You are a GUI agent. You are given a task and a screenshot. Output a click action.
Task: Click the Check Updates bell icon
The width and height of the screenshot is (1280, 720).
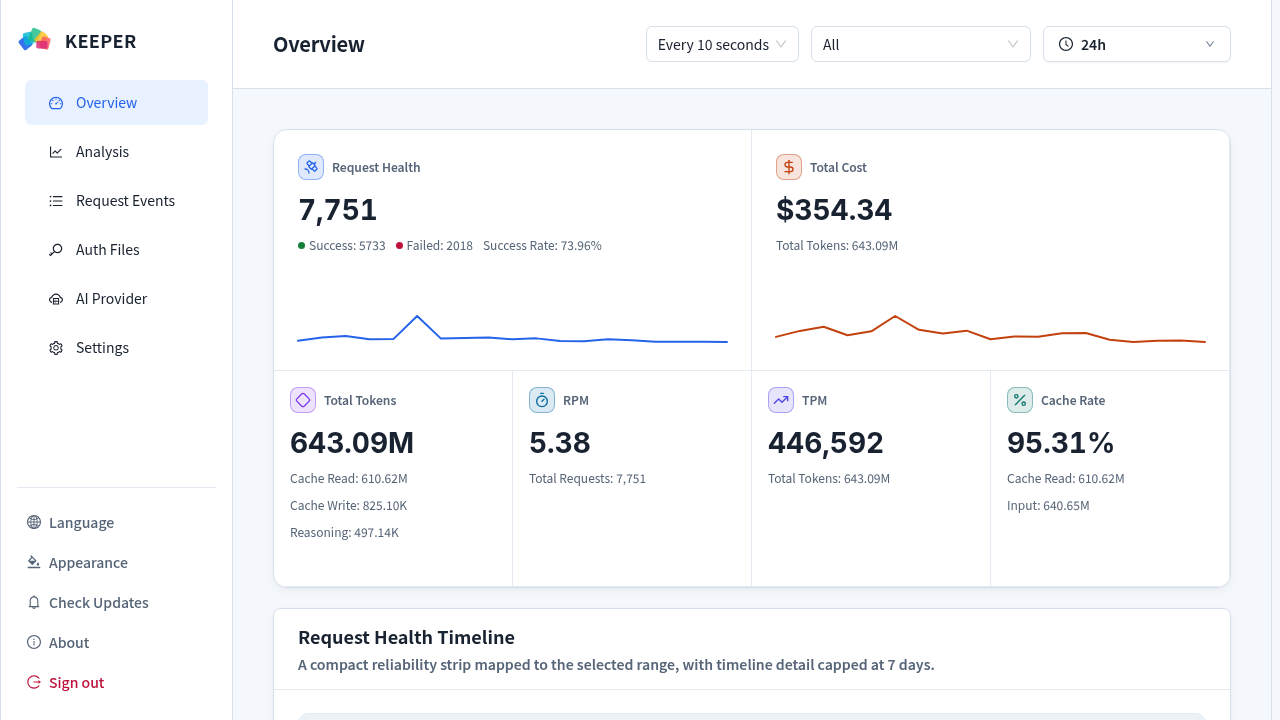point(34,603)
